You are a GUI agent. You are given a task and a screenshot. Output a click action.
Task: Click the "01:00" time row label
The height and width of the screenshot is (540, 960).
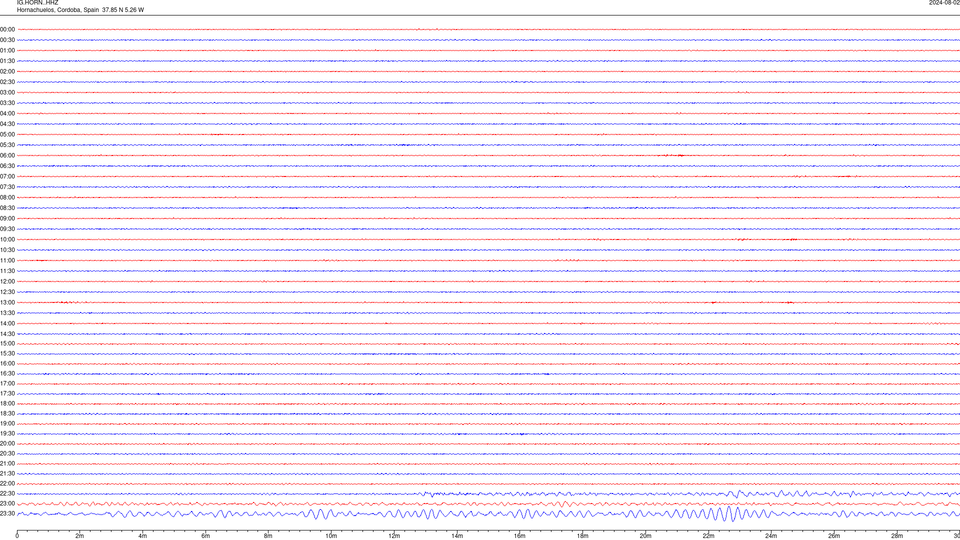[x=7, y=50]
